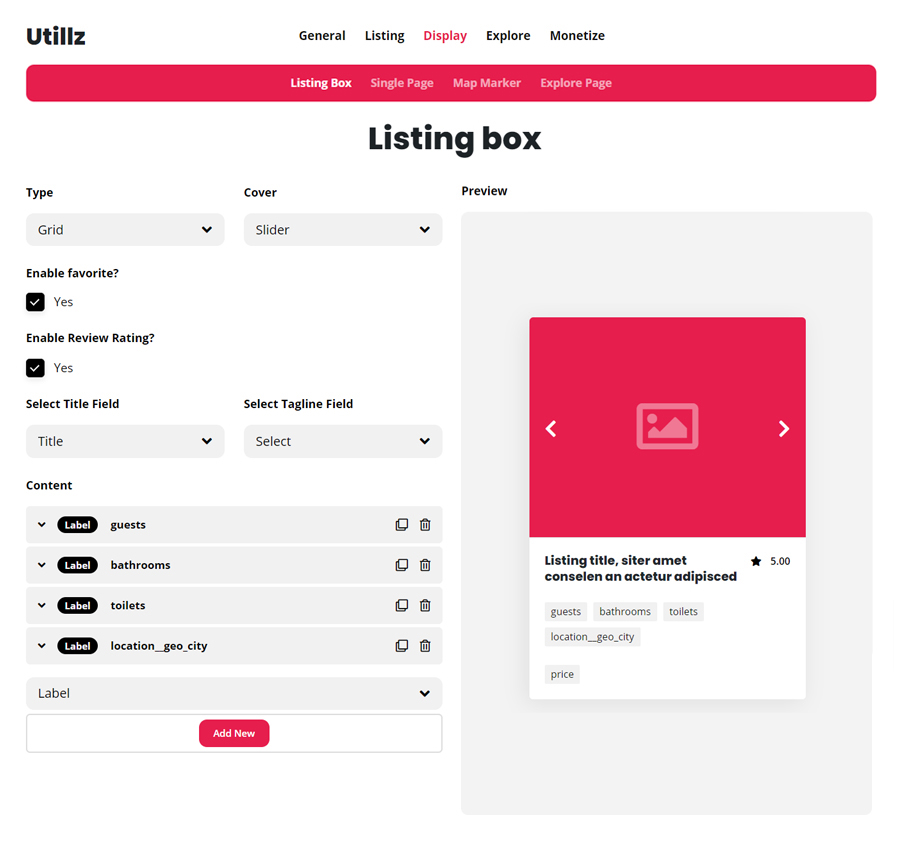Open the Select Tagline Field dropdown
Image resolution: width=907 pixels, height=842 pixels.
coord(343,441)
